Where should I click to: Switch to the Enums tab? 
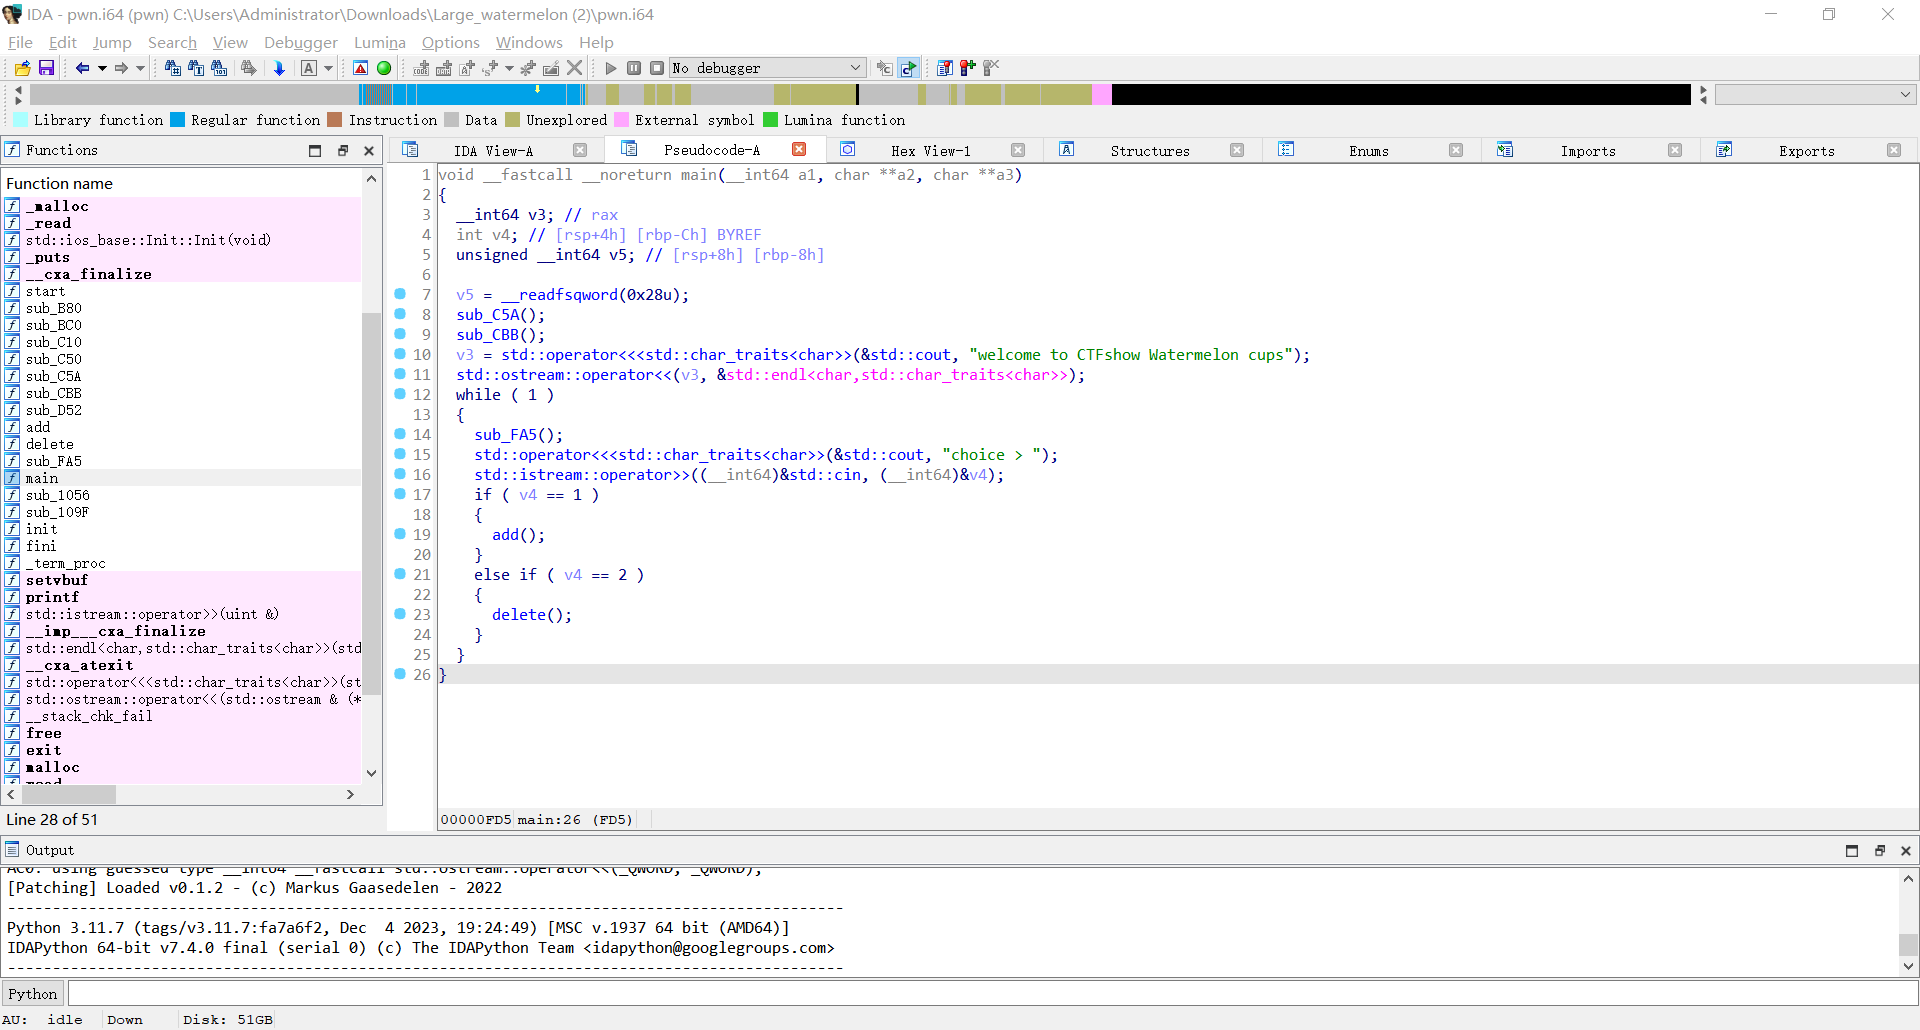1368,150
